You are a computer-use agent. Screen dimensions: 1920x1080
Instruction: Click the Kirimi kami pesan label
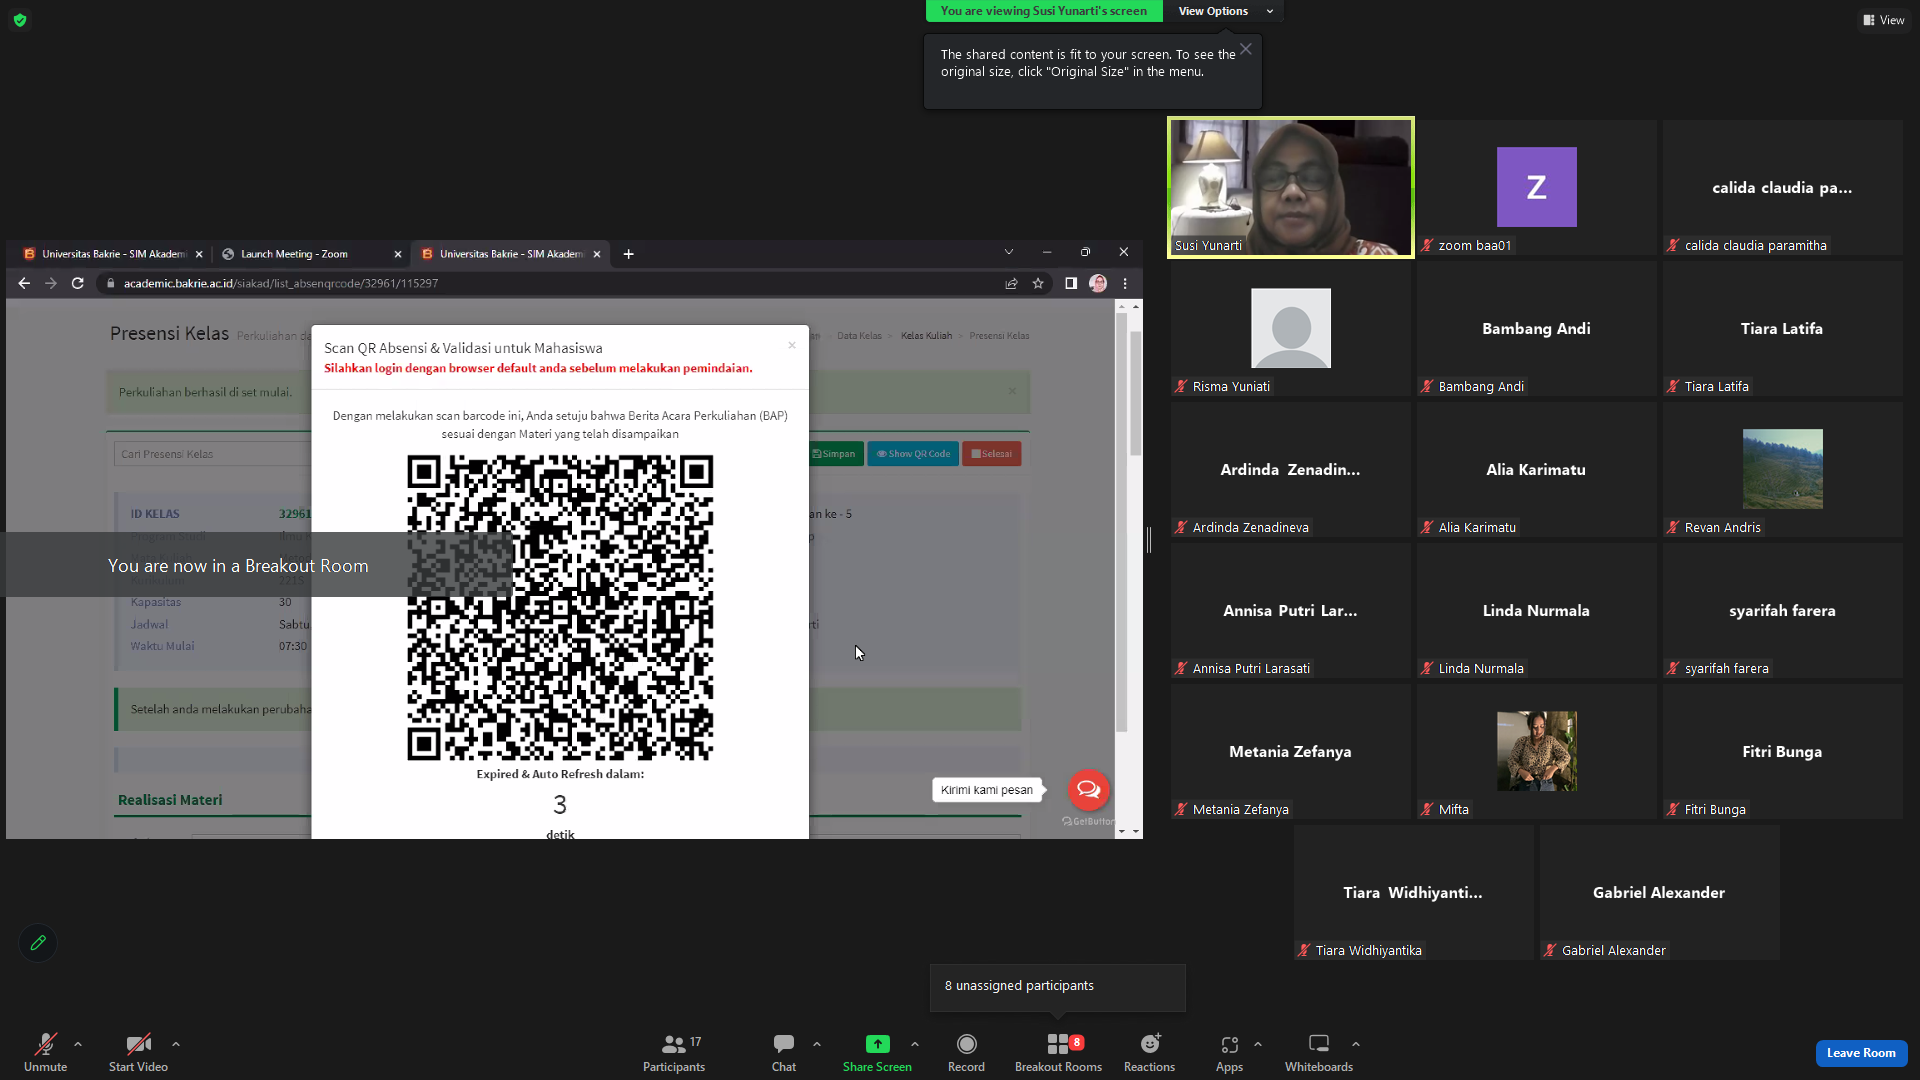tap(987, 790)
